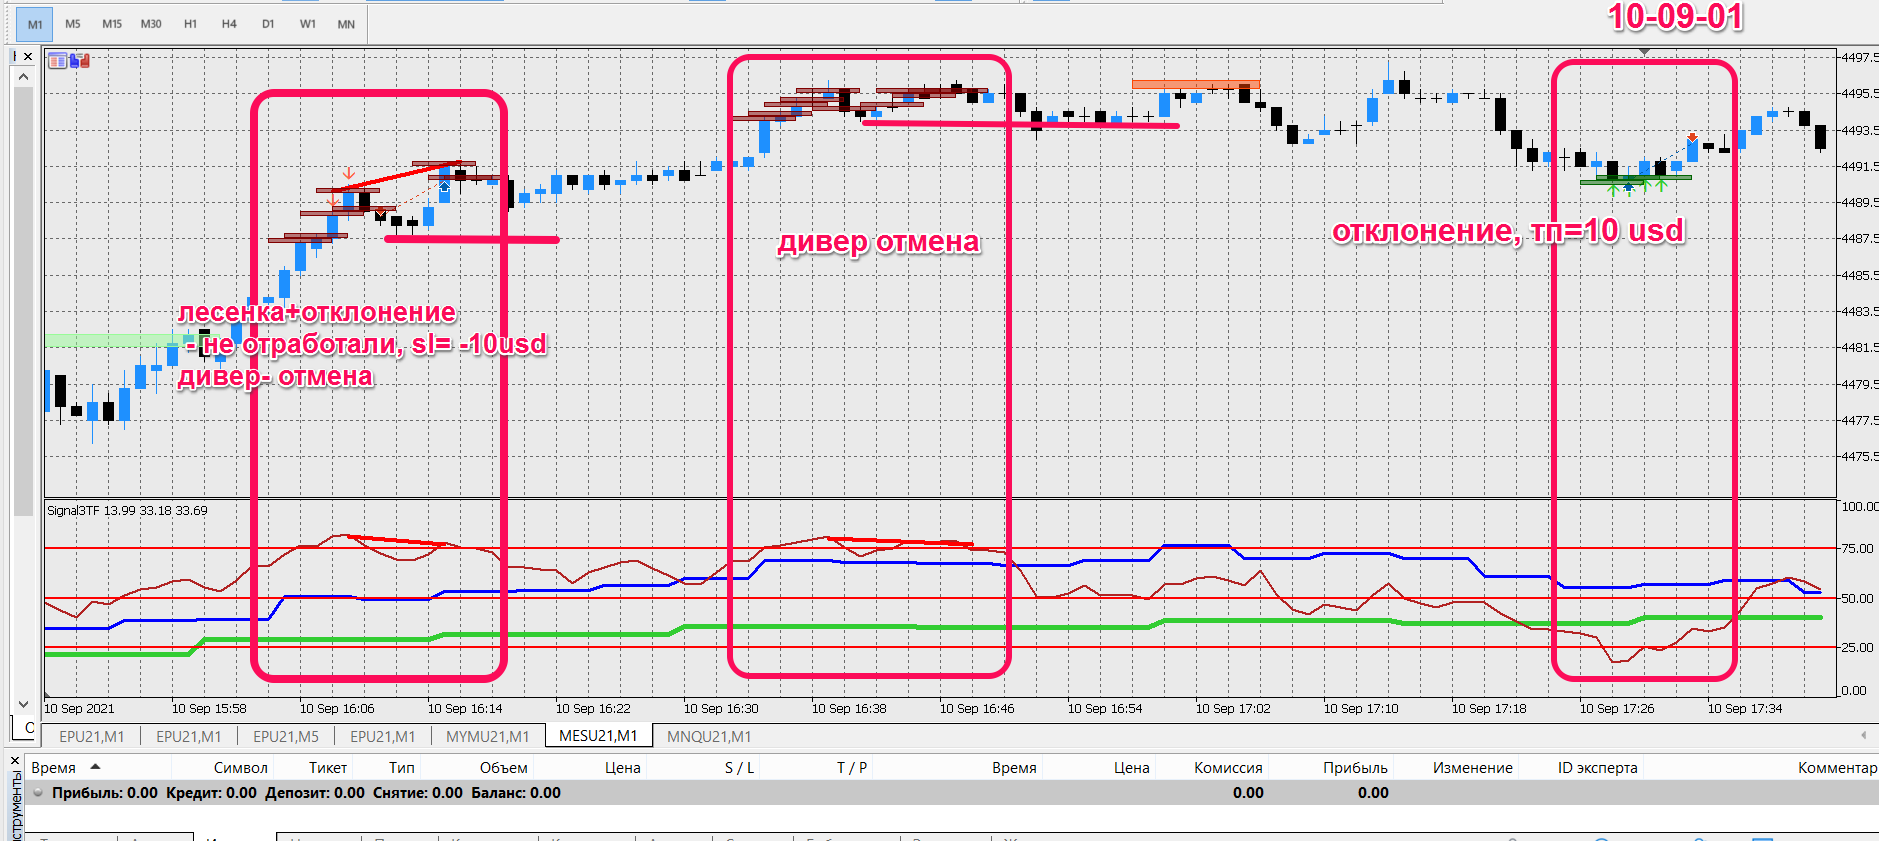Image resolution: width=1879 pixels, height=841 pixels.
Task: Click the Прибыль: 0.00 summary text
Action: (x=104, y=792)
